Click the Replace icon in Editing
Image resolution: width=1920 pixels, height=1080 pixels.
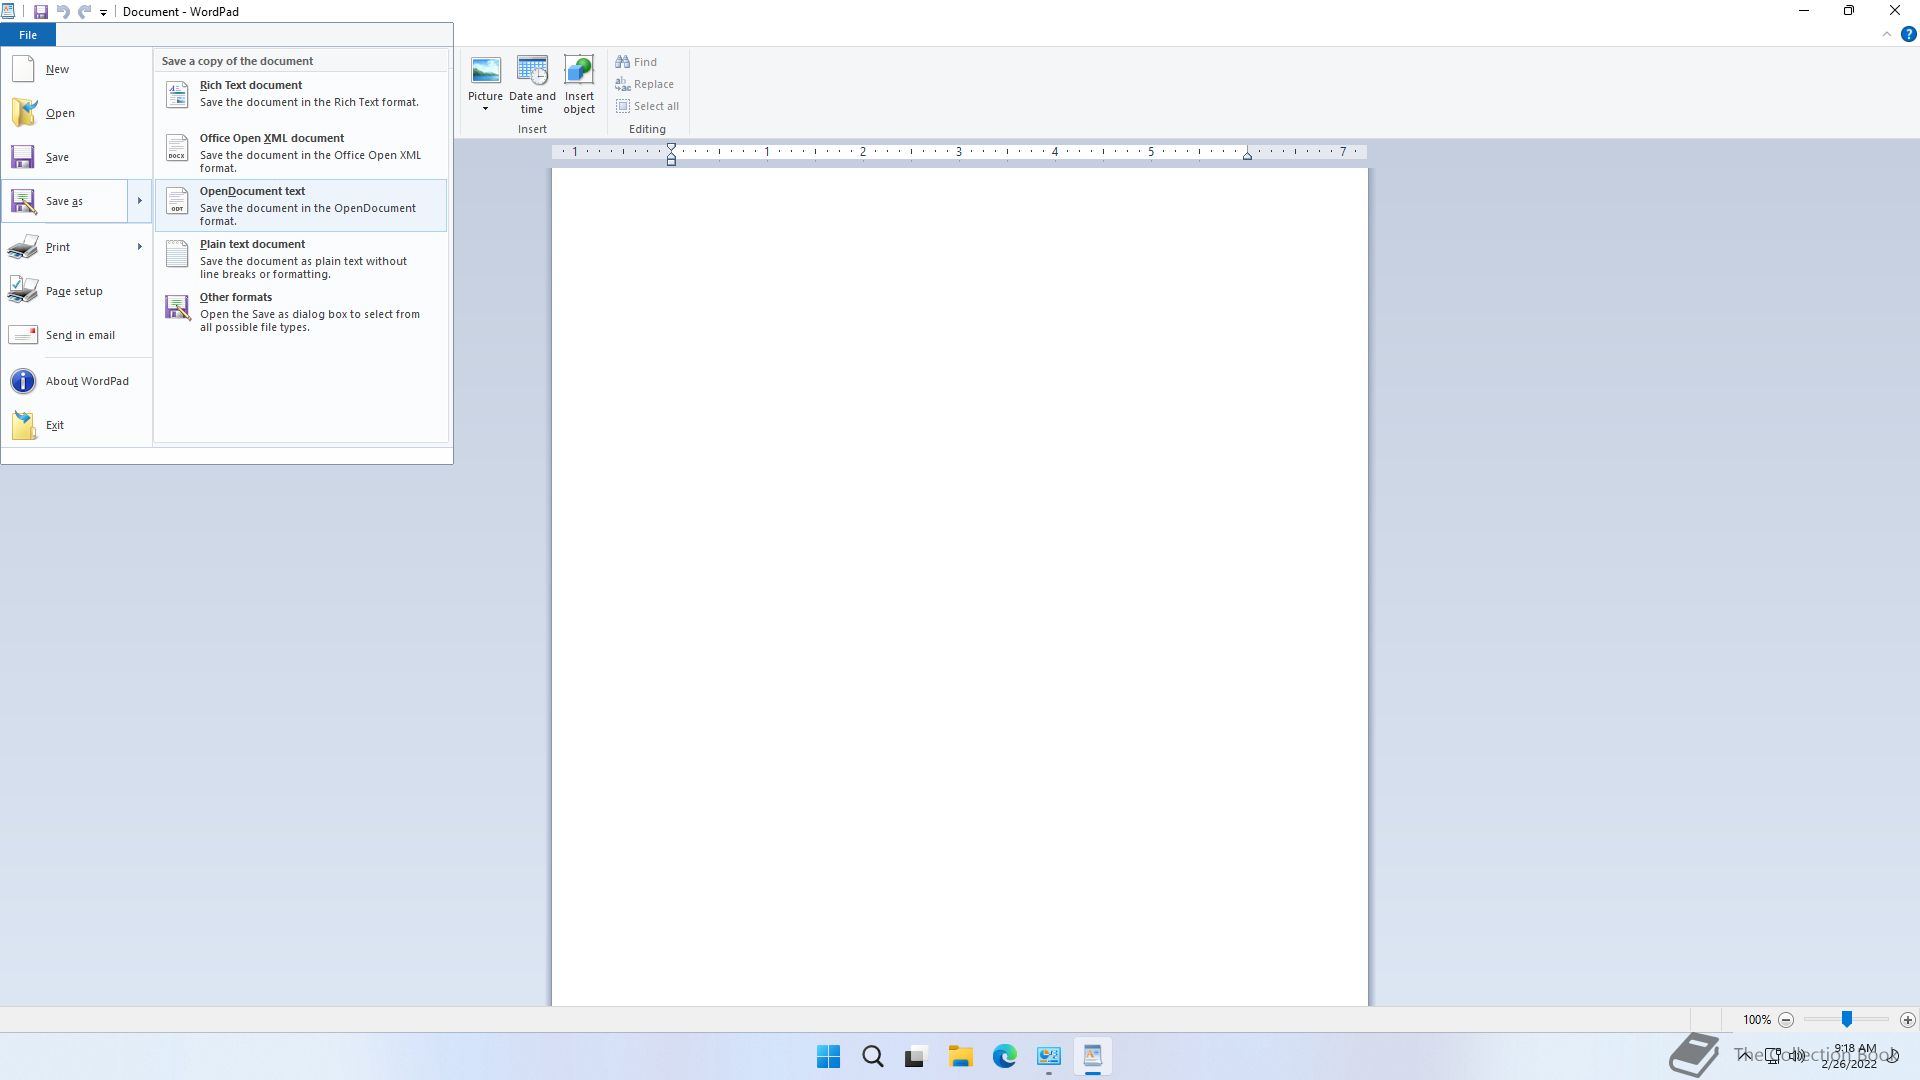tap(623, 84)
